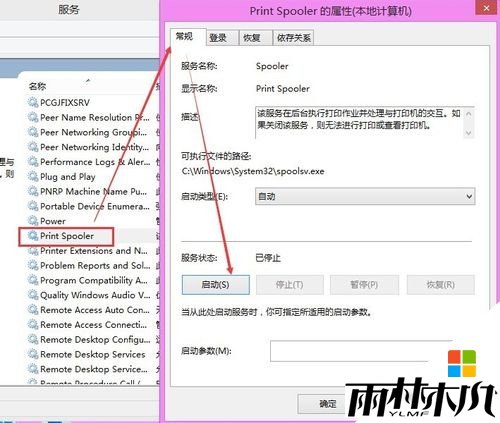Click the 启动参数 input field

pos(358,351)
